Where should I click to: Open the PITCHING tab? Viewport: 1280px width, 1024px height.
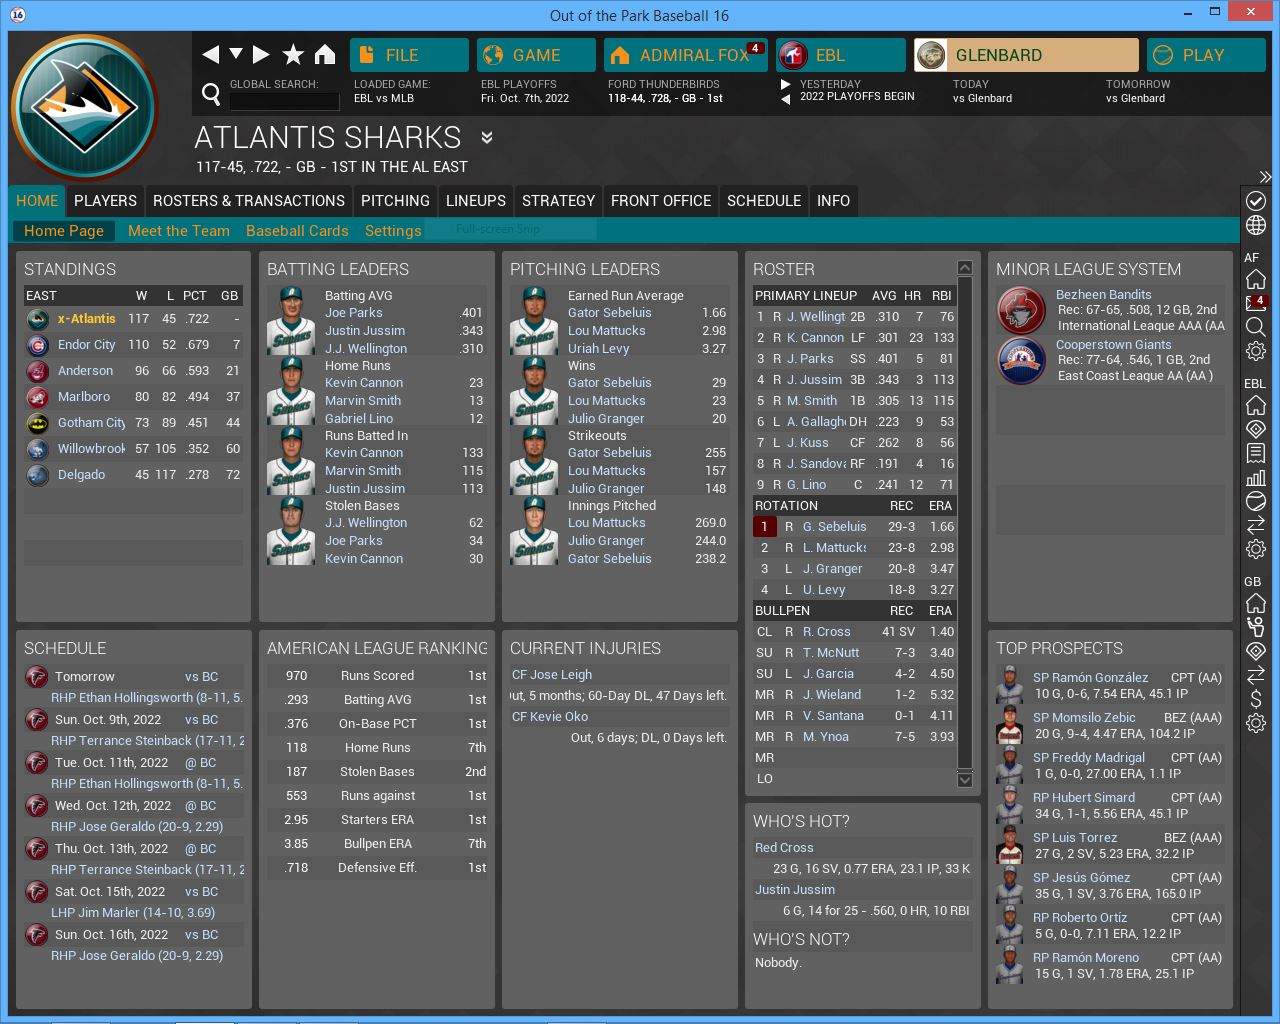(395, 201)
